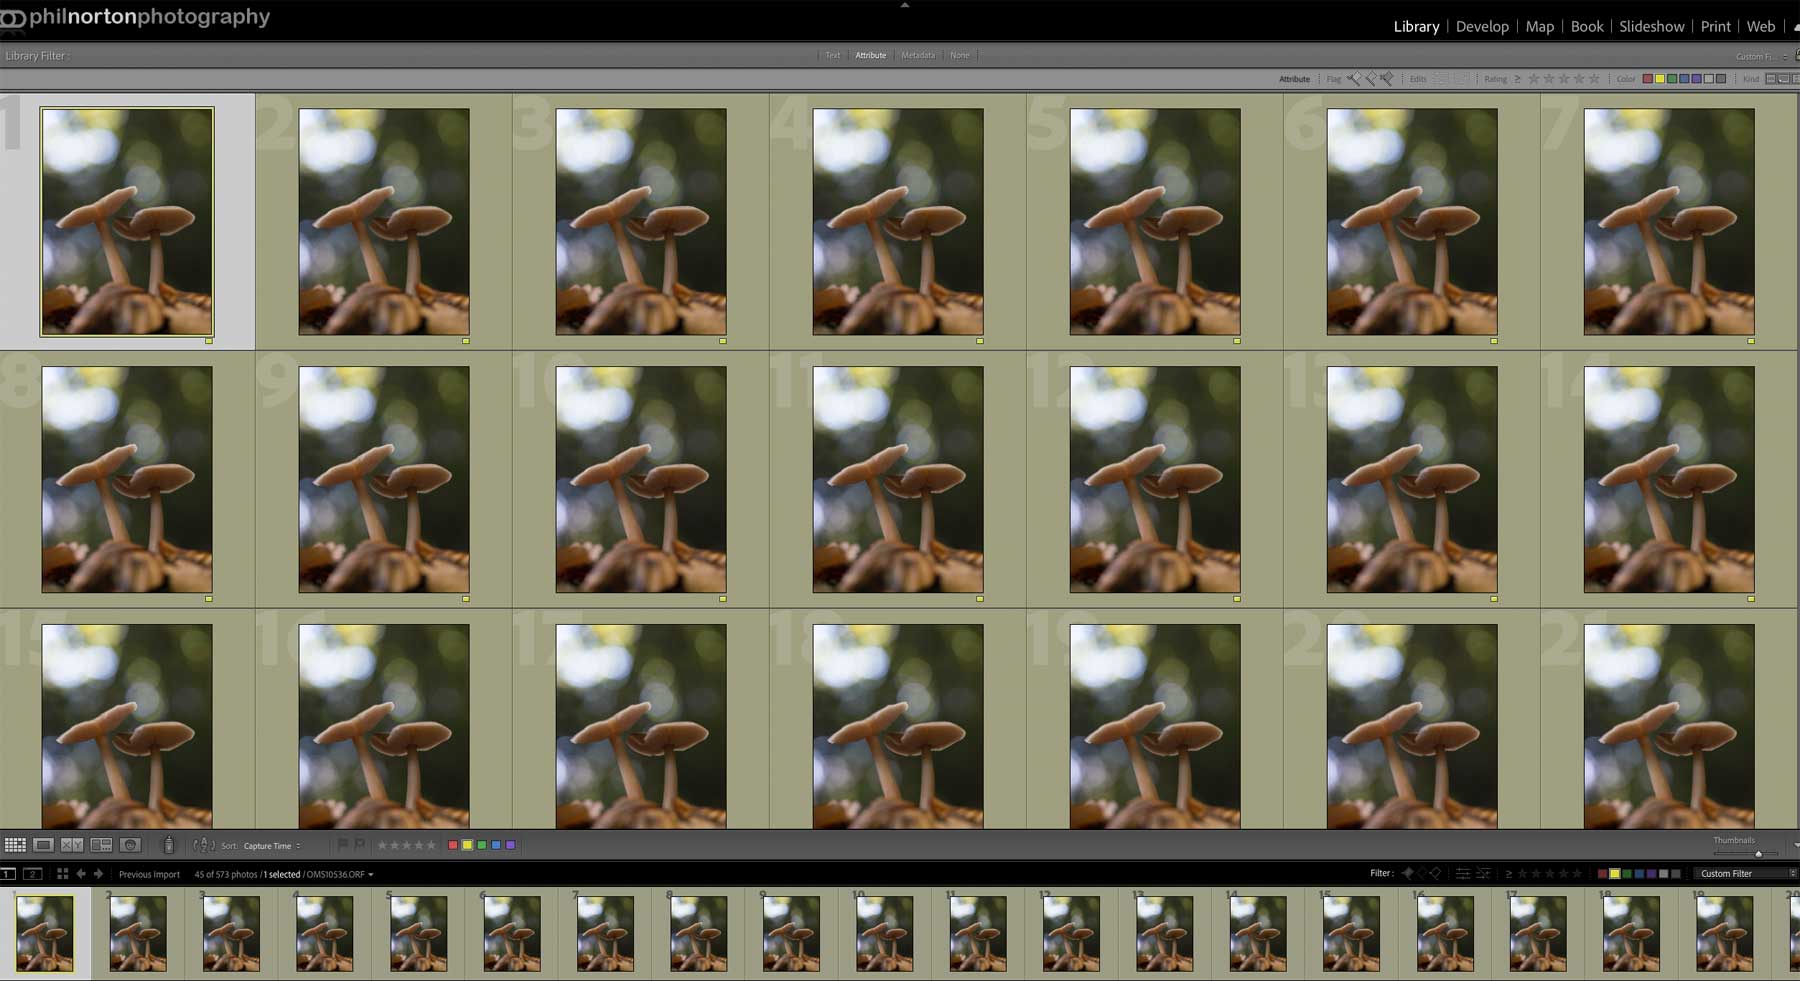
Task: Open People view icon in the toolbar
Action: coord(130,845)
